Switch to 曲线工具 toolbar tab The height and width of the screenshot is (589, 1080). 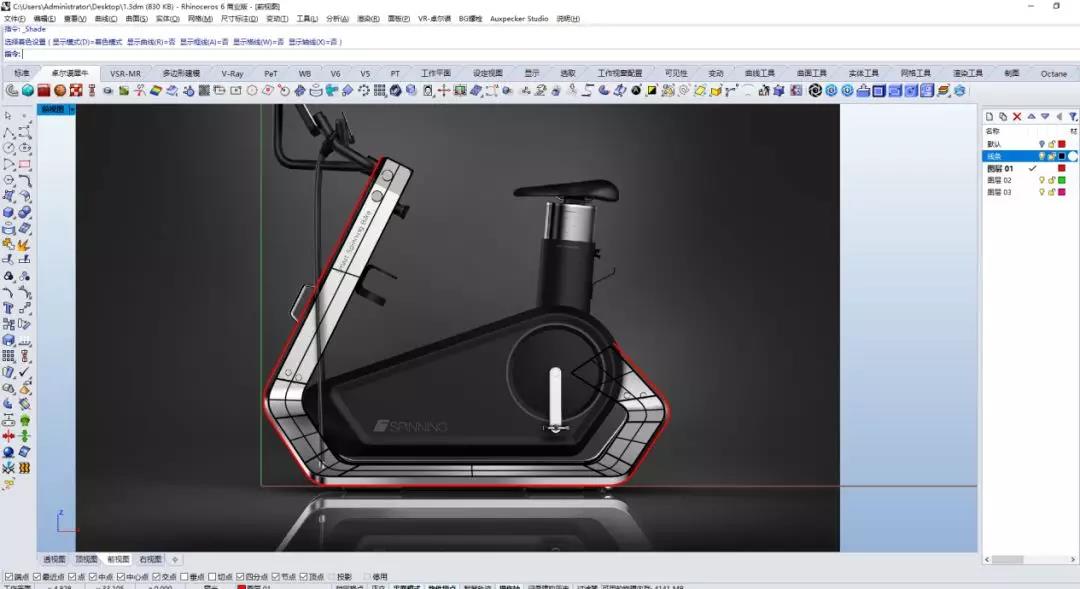760,74
